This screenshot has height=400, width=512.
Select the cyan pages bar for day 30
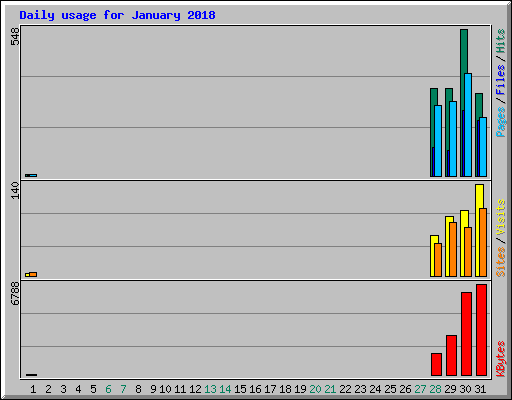click(468, 125)
